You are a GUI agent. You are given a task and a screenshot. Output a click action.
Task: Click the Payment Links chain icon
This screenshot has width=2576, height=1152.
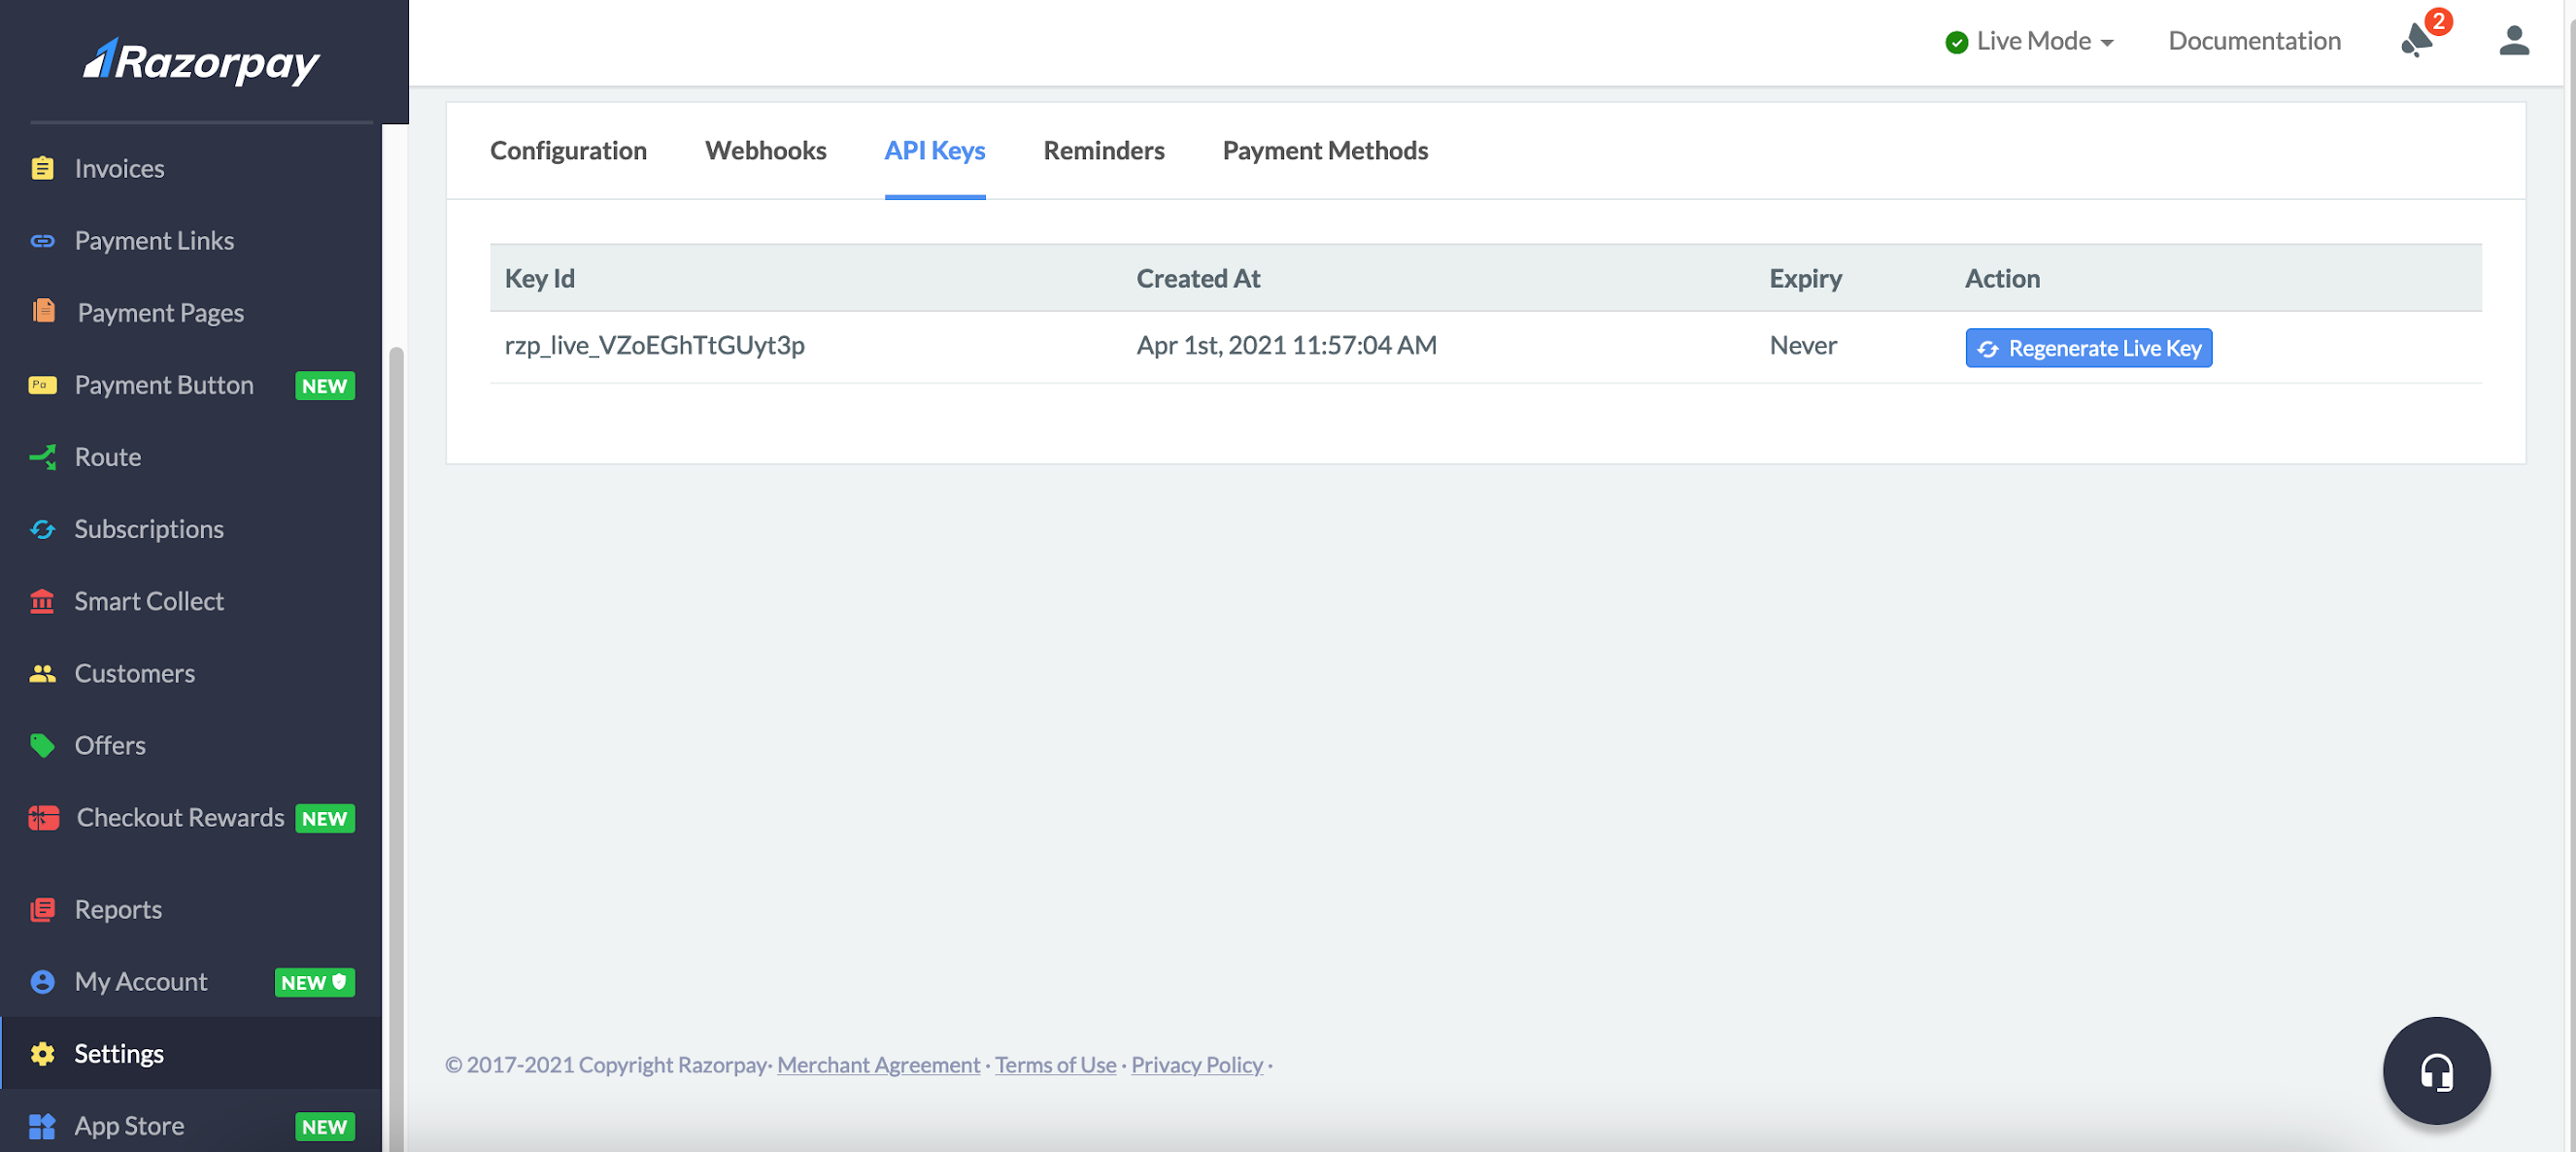click(x=42, y=240)
